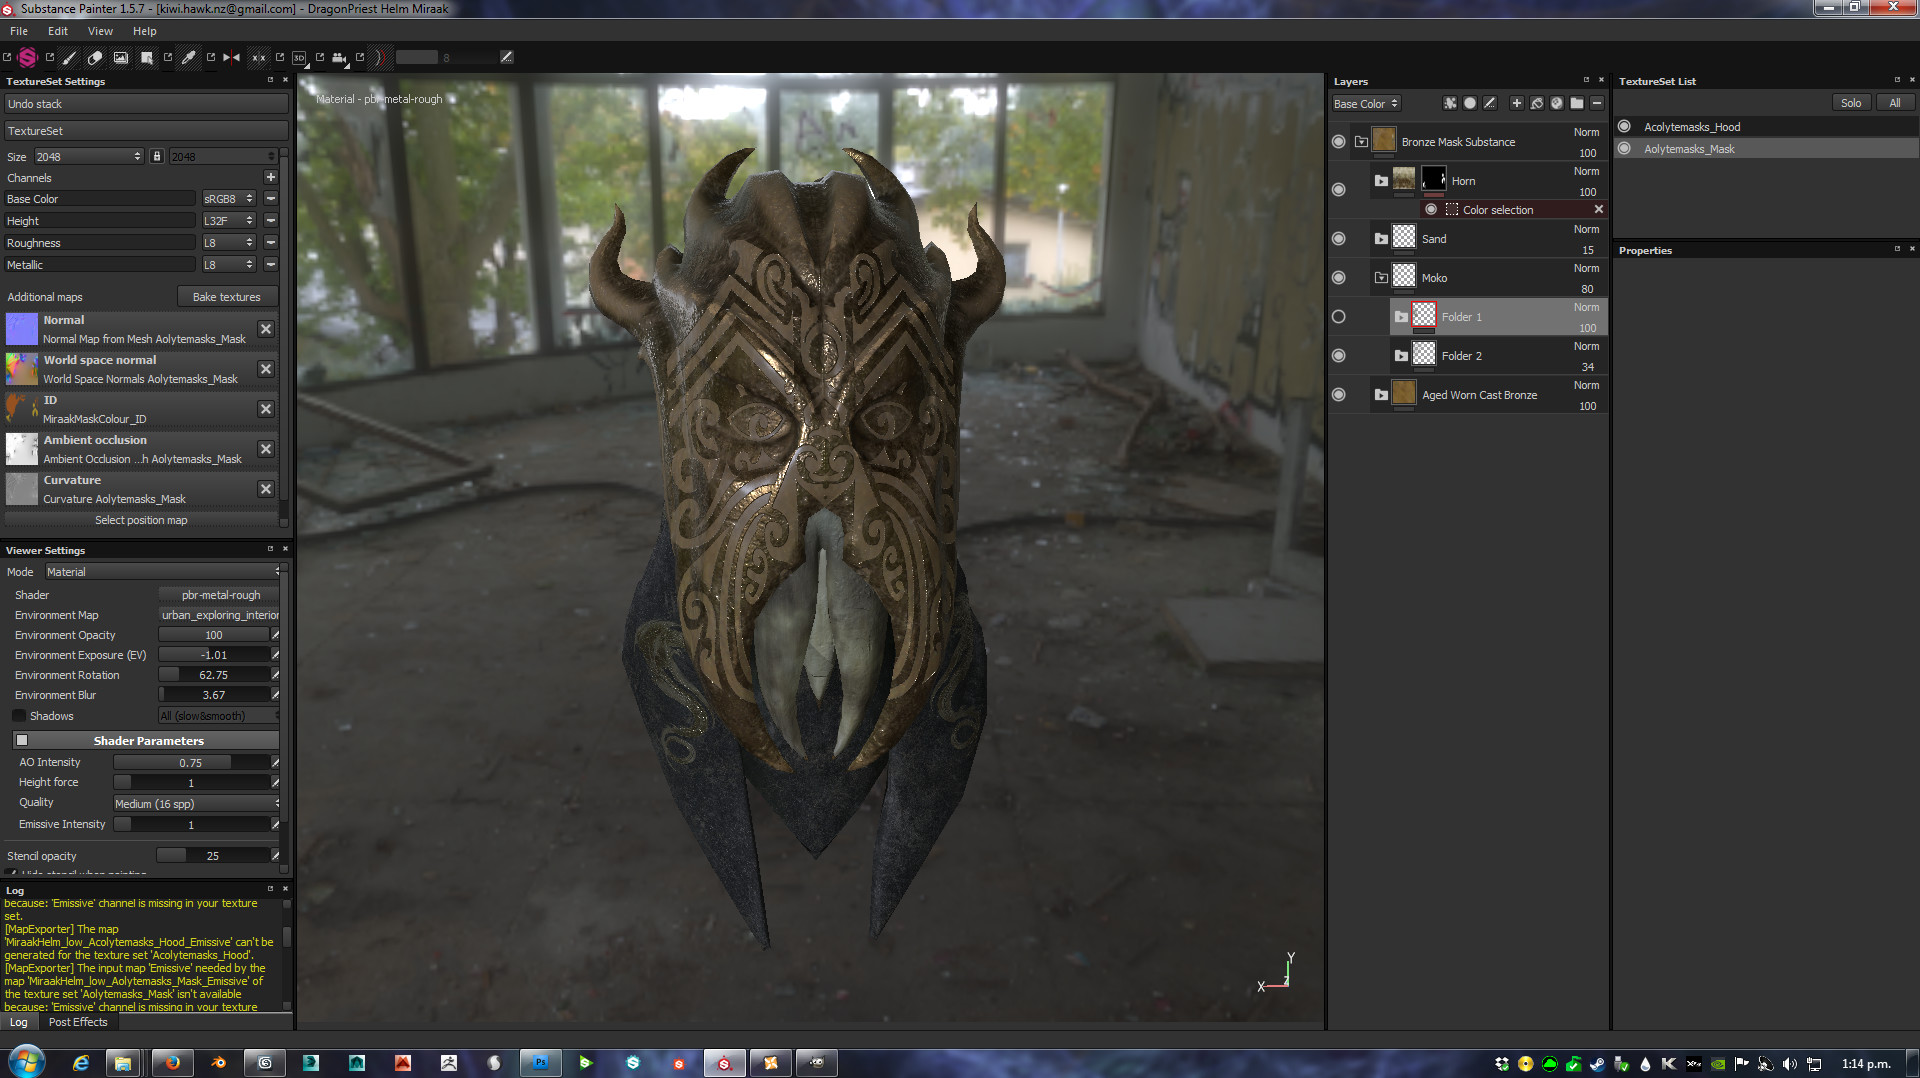This screenshot has height=1078, width=1920.
Task: Collapse the Moko folder
Action: (1381, 278)
